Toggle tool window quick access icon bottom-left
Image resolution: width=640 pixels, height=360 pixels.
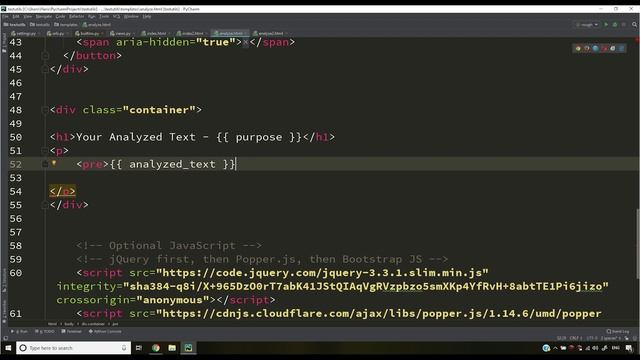click(x=5, y=338)
